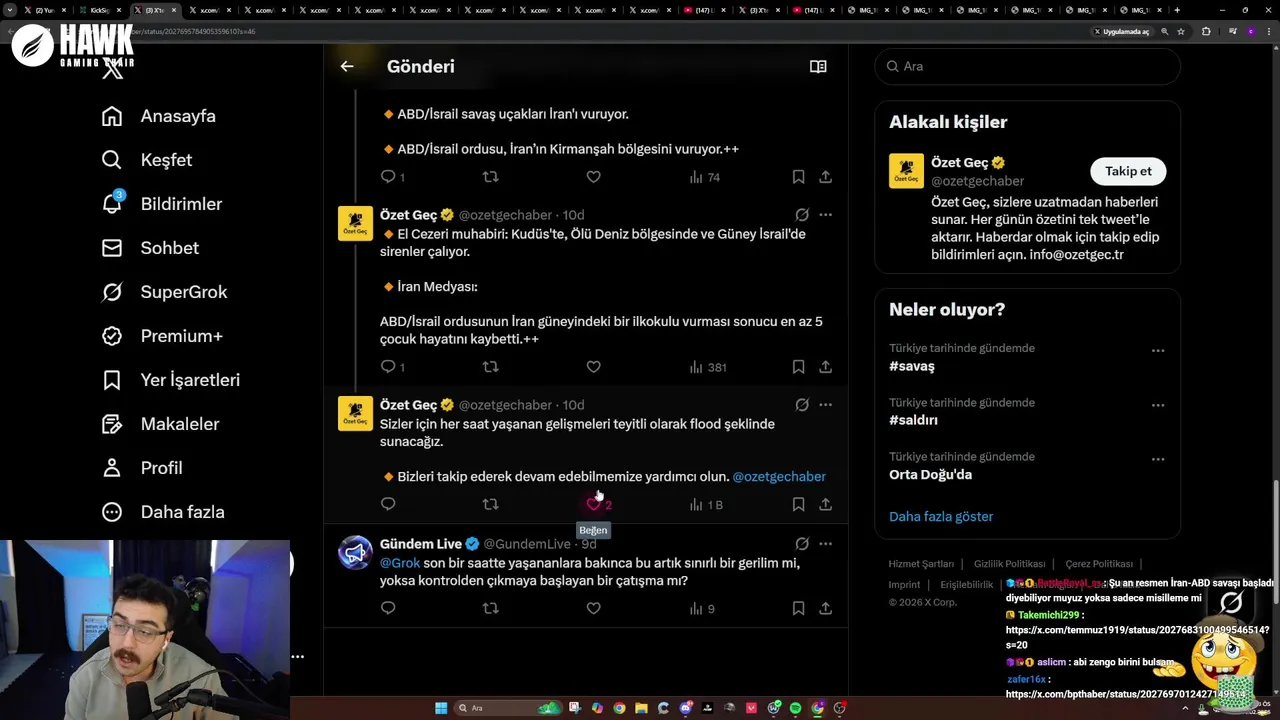
Task: Share the Kirmanşah bölgesini tweet
Action: (825, 177)
